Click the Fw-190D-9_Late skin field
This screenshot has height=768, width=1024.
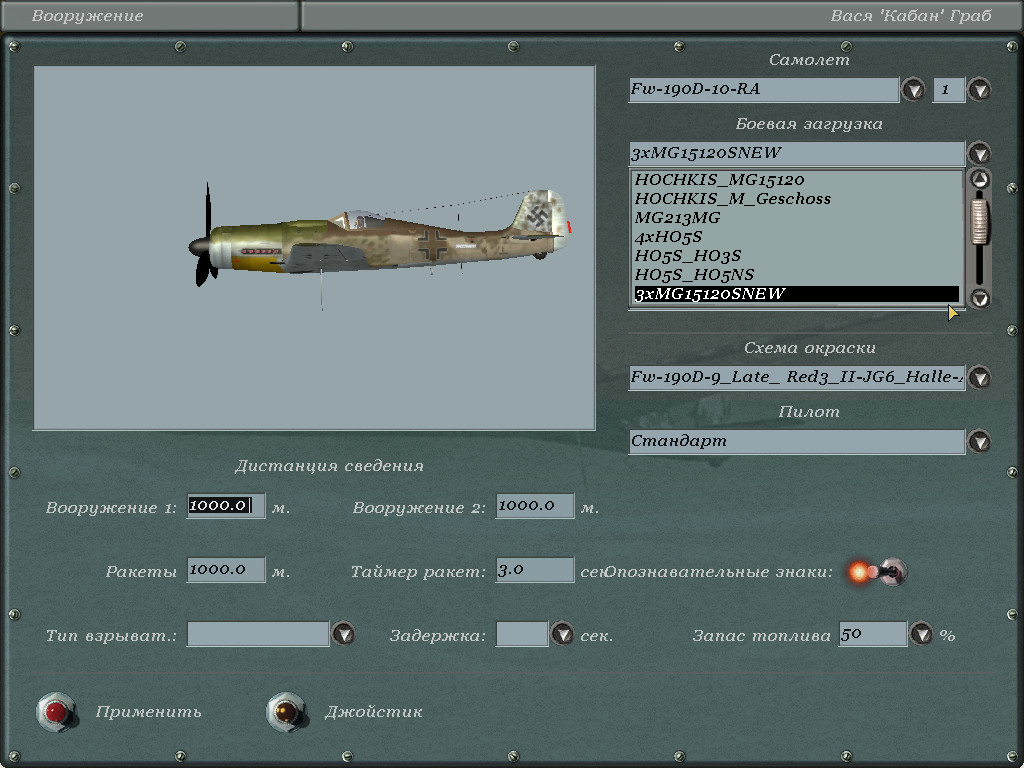pos(797,377)
